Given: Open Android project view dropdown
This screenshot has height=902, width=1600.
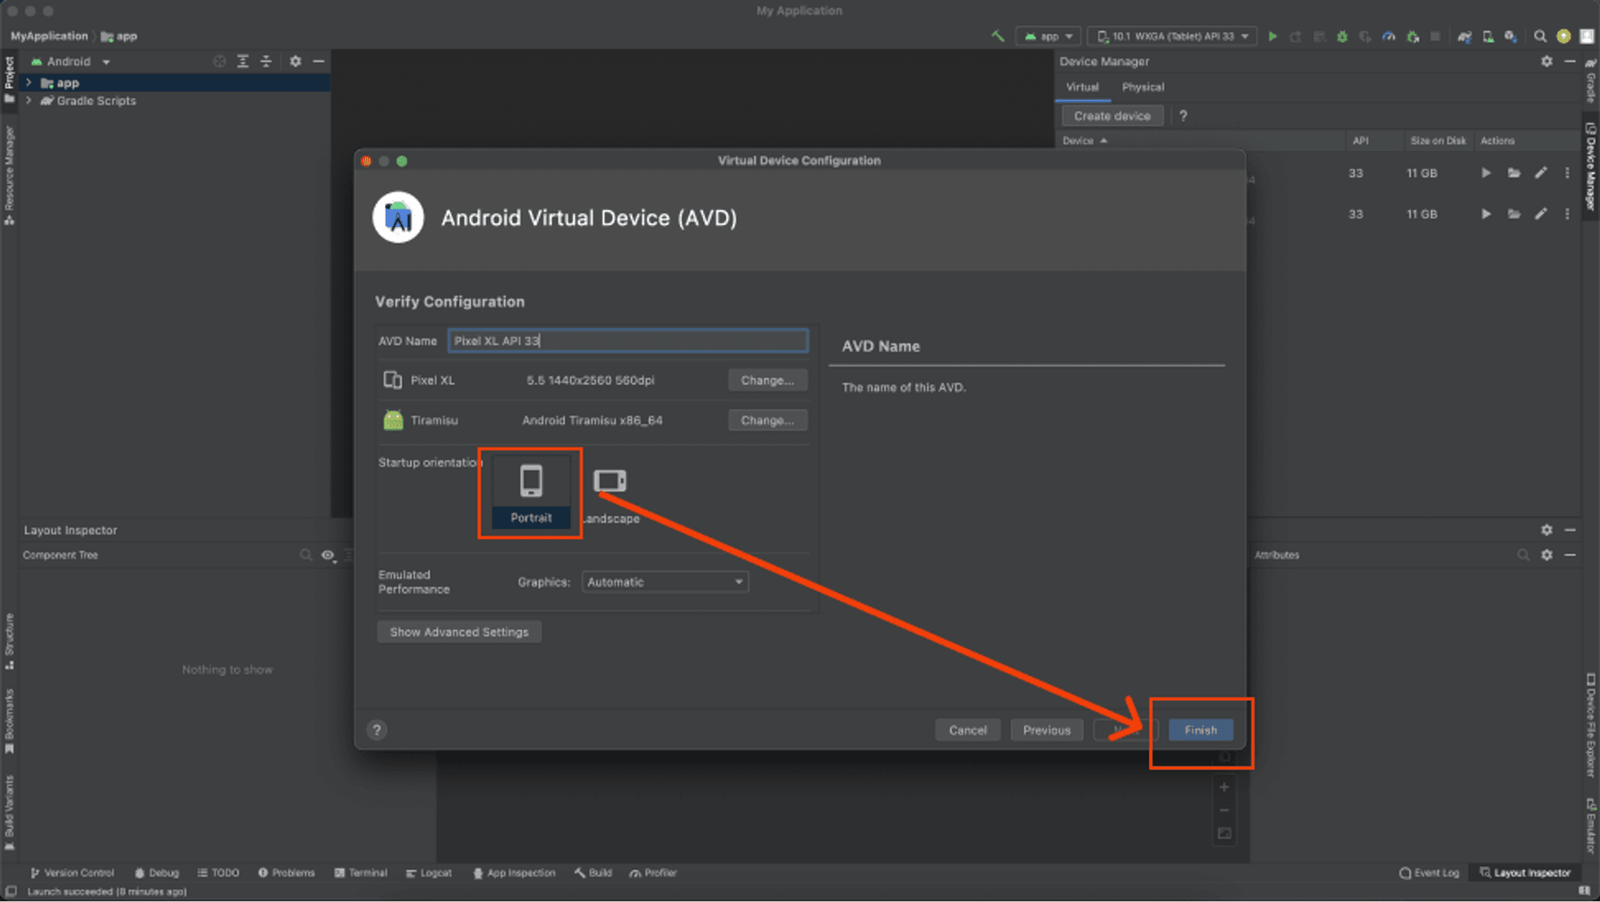Looking at the screenshot, I should (x=70, y=62).
